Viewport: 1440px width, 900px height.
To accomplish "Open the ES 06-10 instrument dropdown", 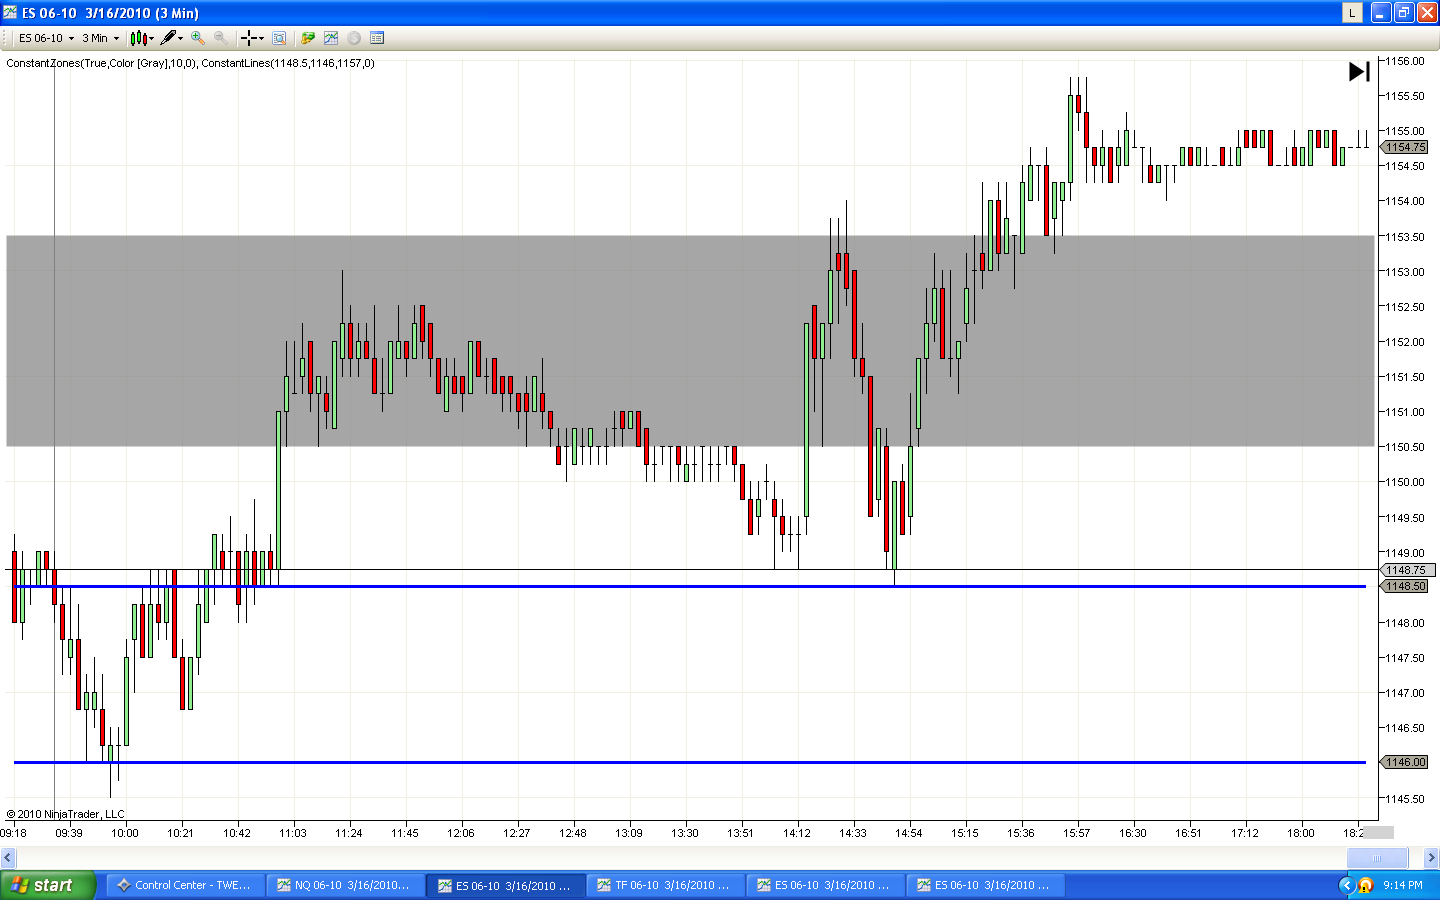I will point(46,38).
